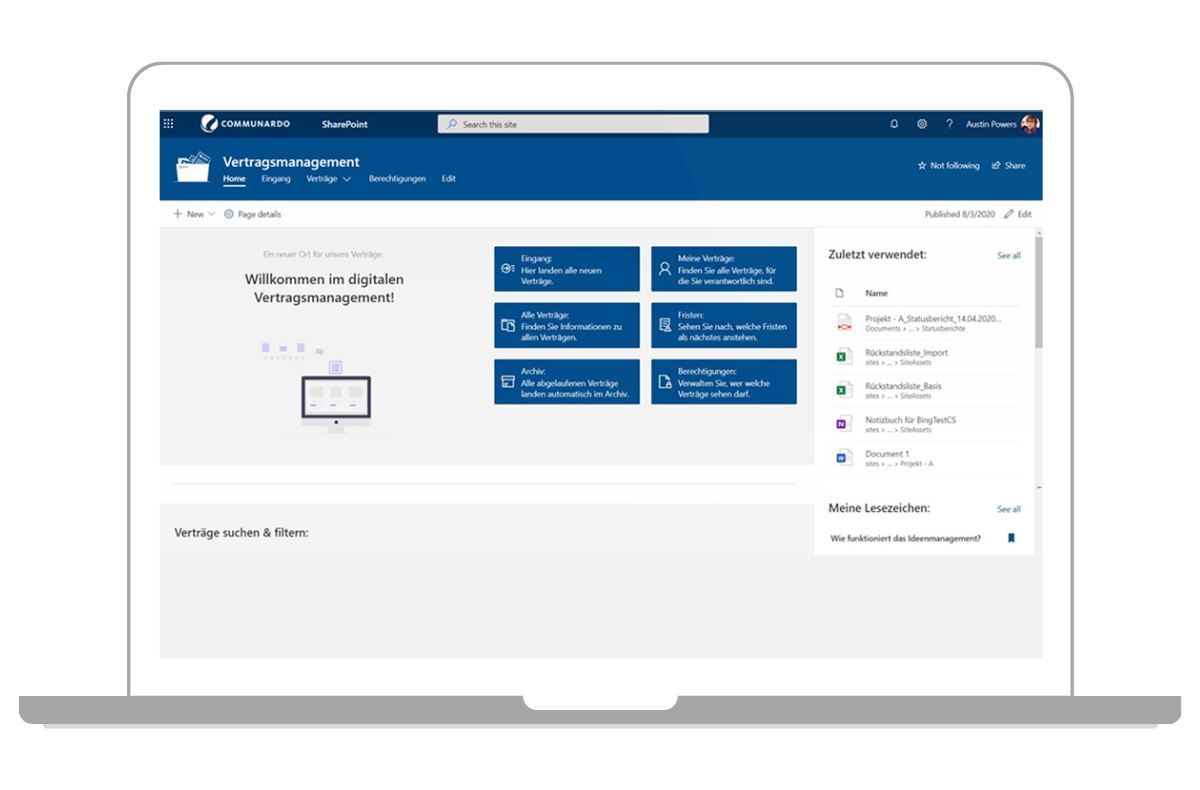Click the search magnifier icon

click(x=452, y=124)
